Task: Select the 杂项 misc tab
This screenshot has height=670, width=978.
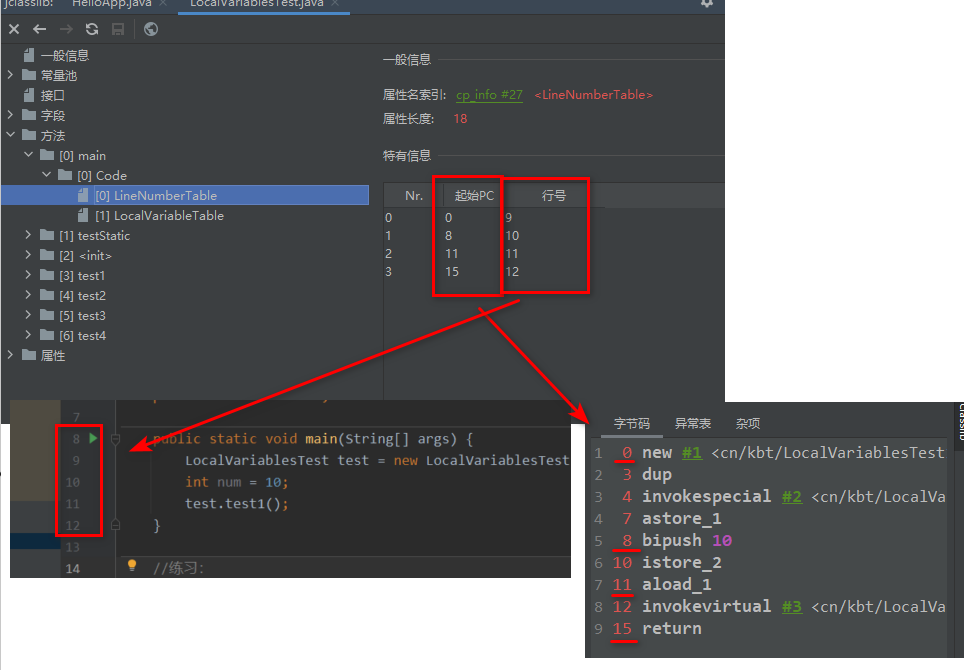Action: (747, 424)
